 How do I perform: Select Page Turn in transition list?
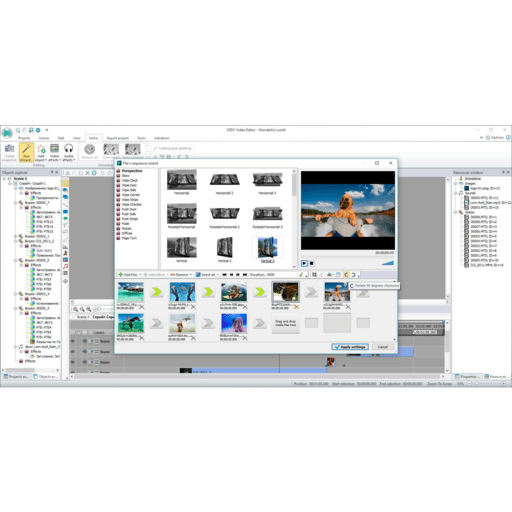(x=129, y=238)
